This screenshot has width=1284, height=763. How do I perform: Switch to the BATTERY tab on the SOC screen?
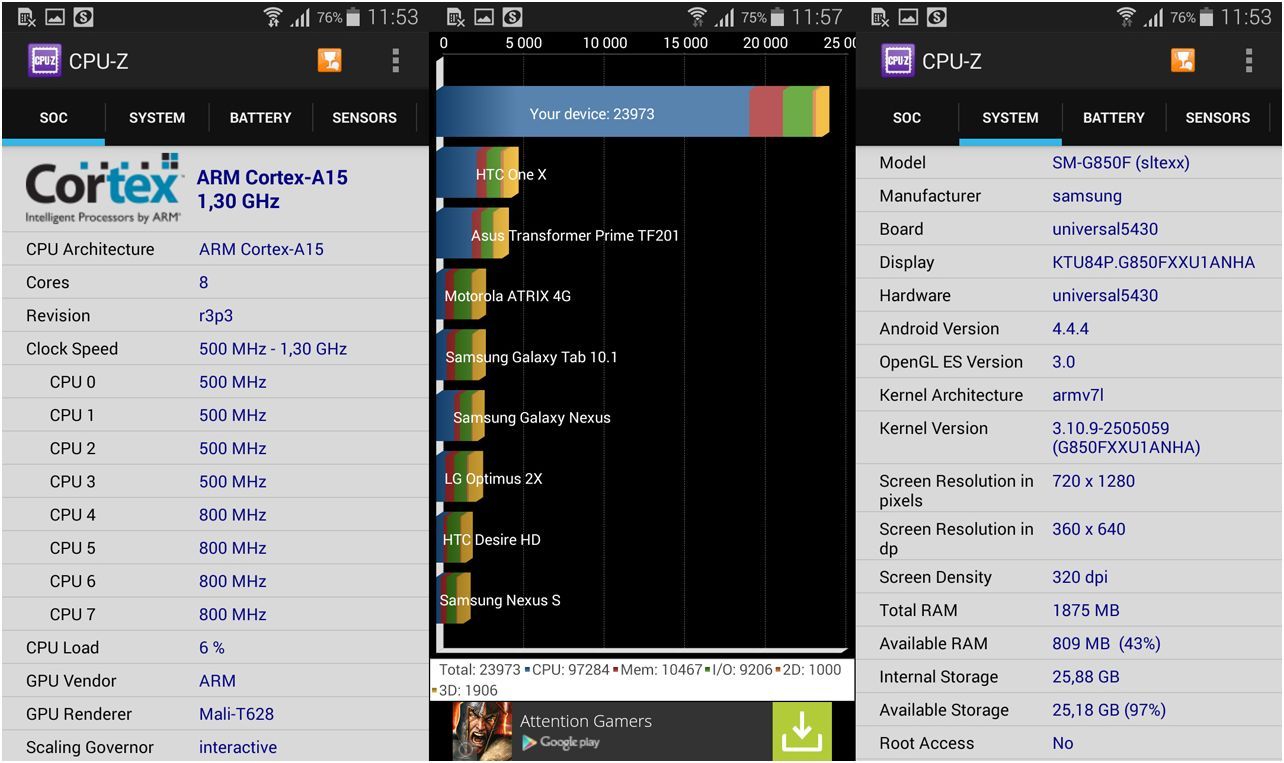point(260,118)
